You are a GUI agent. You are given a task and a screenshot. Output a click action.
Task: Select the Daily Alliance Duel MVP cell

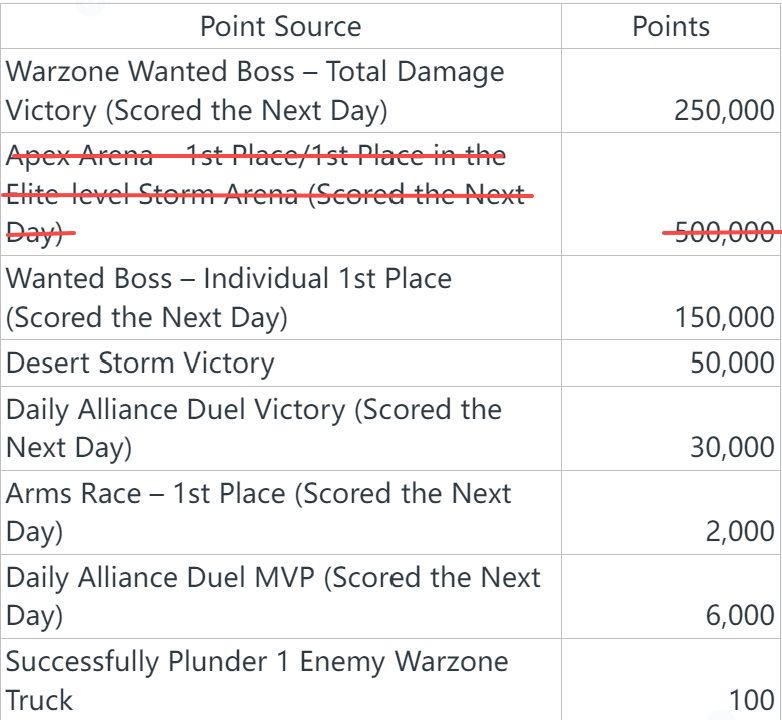pos(273,597)
